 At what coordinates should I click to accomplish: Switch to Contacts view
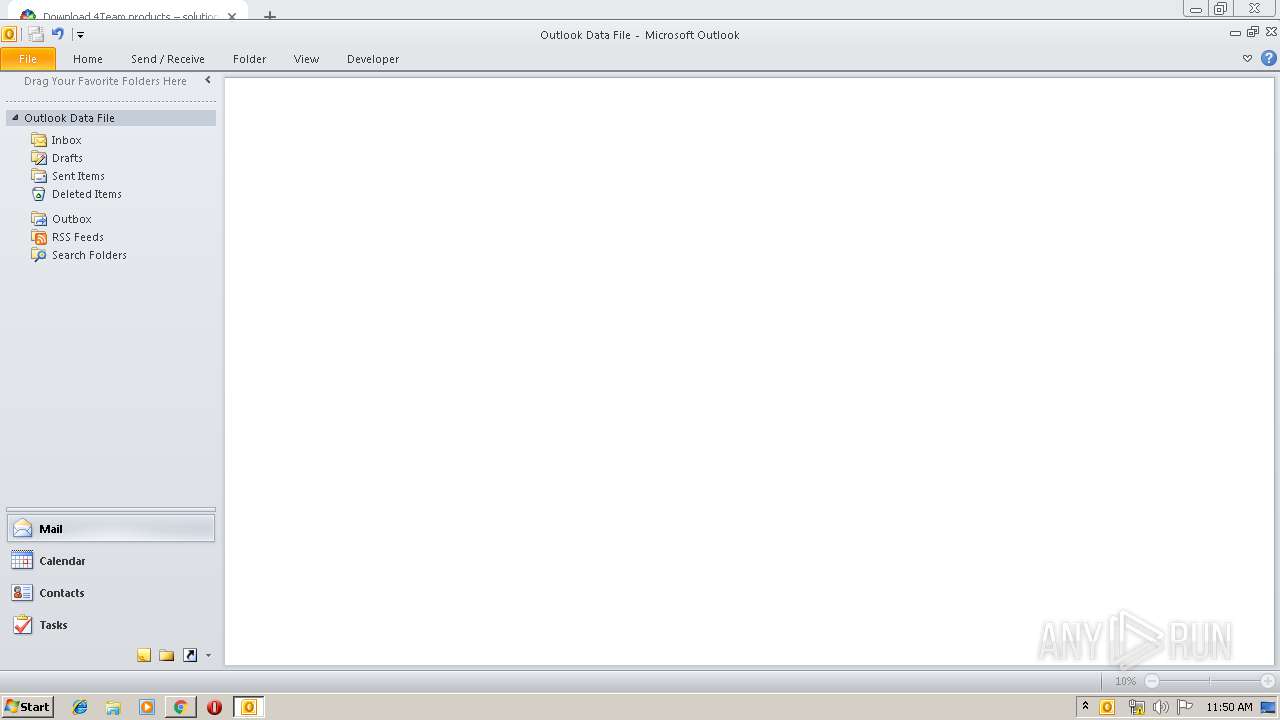(111, 593)
